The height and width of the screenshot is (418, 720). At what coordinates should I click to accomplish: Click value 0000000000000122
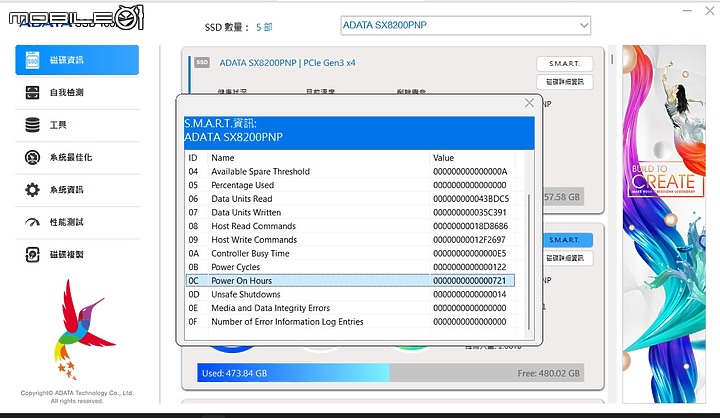point(469,267)
